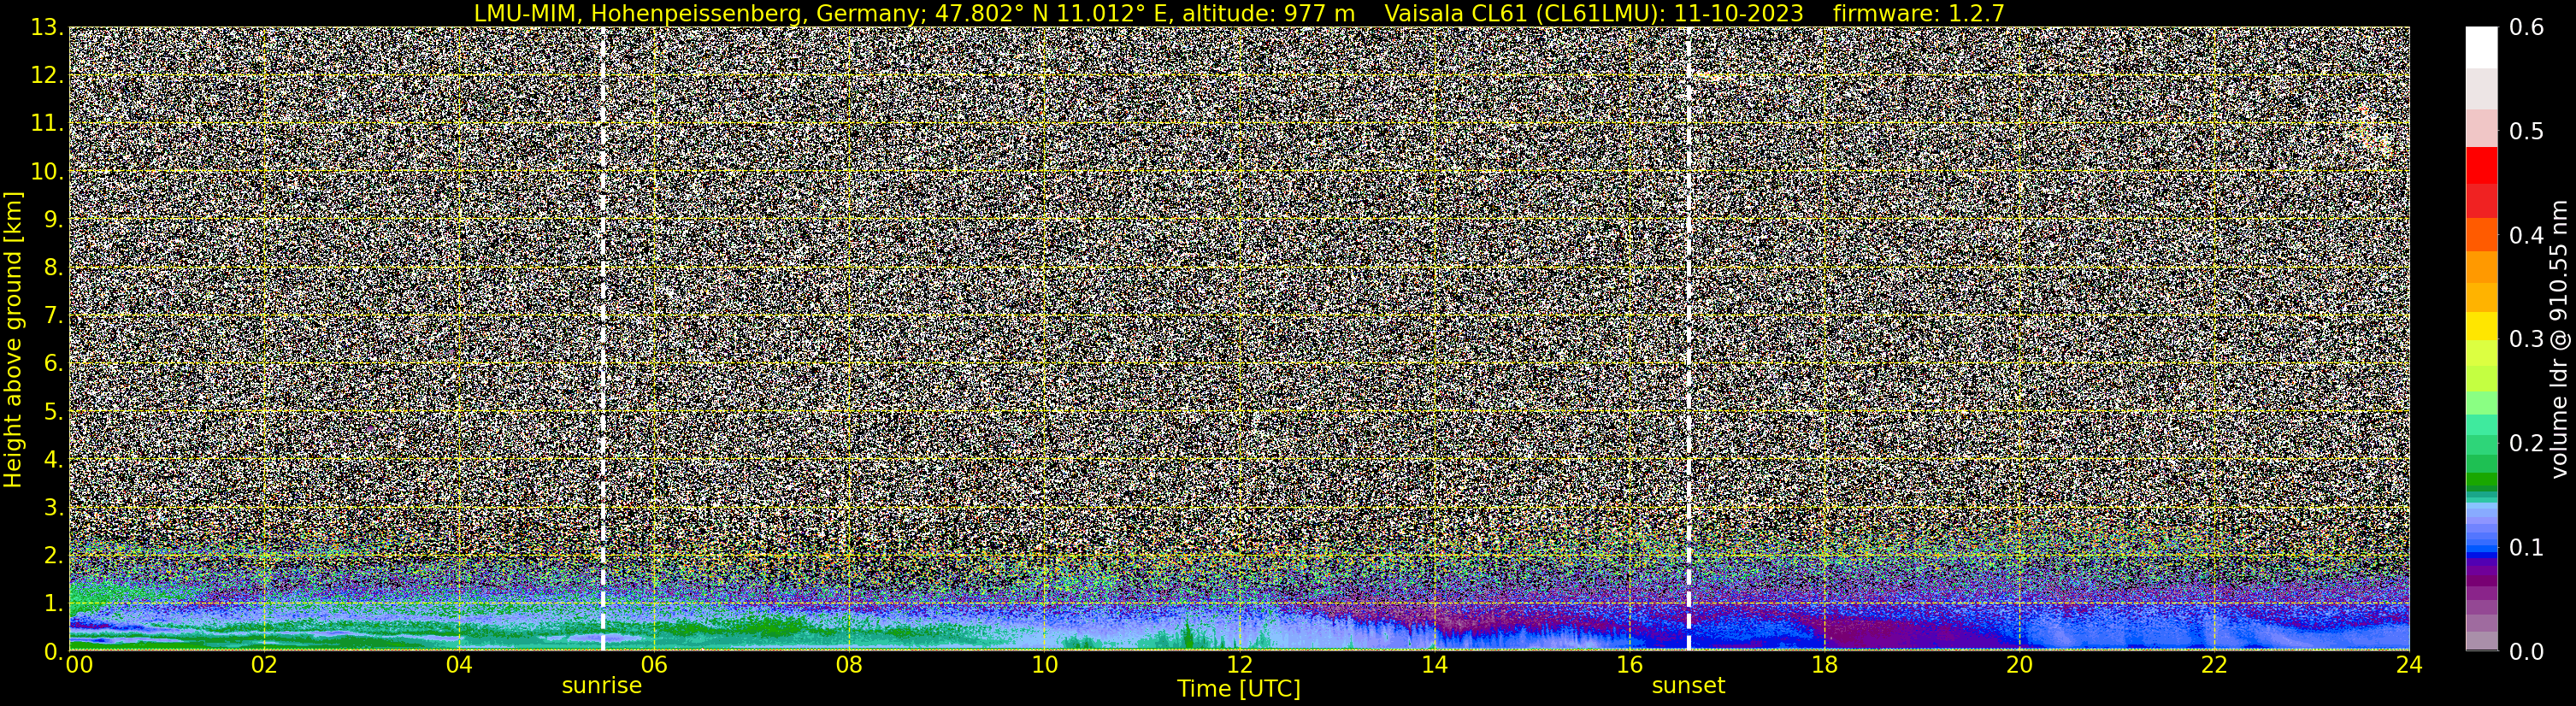Click the time axis tick '24'
This screenshot has height=706, width=2576.
pyautogui.click(x=2409, y=666)
